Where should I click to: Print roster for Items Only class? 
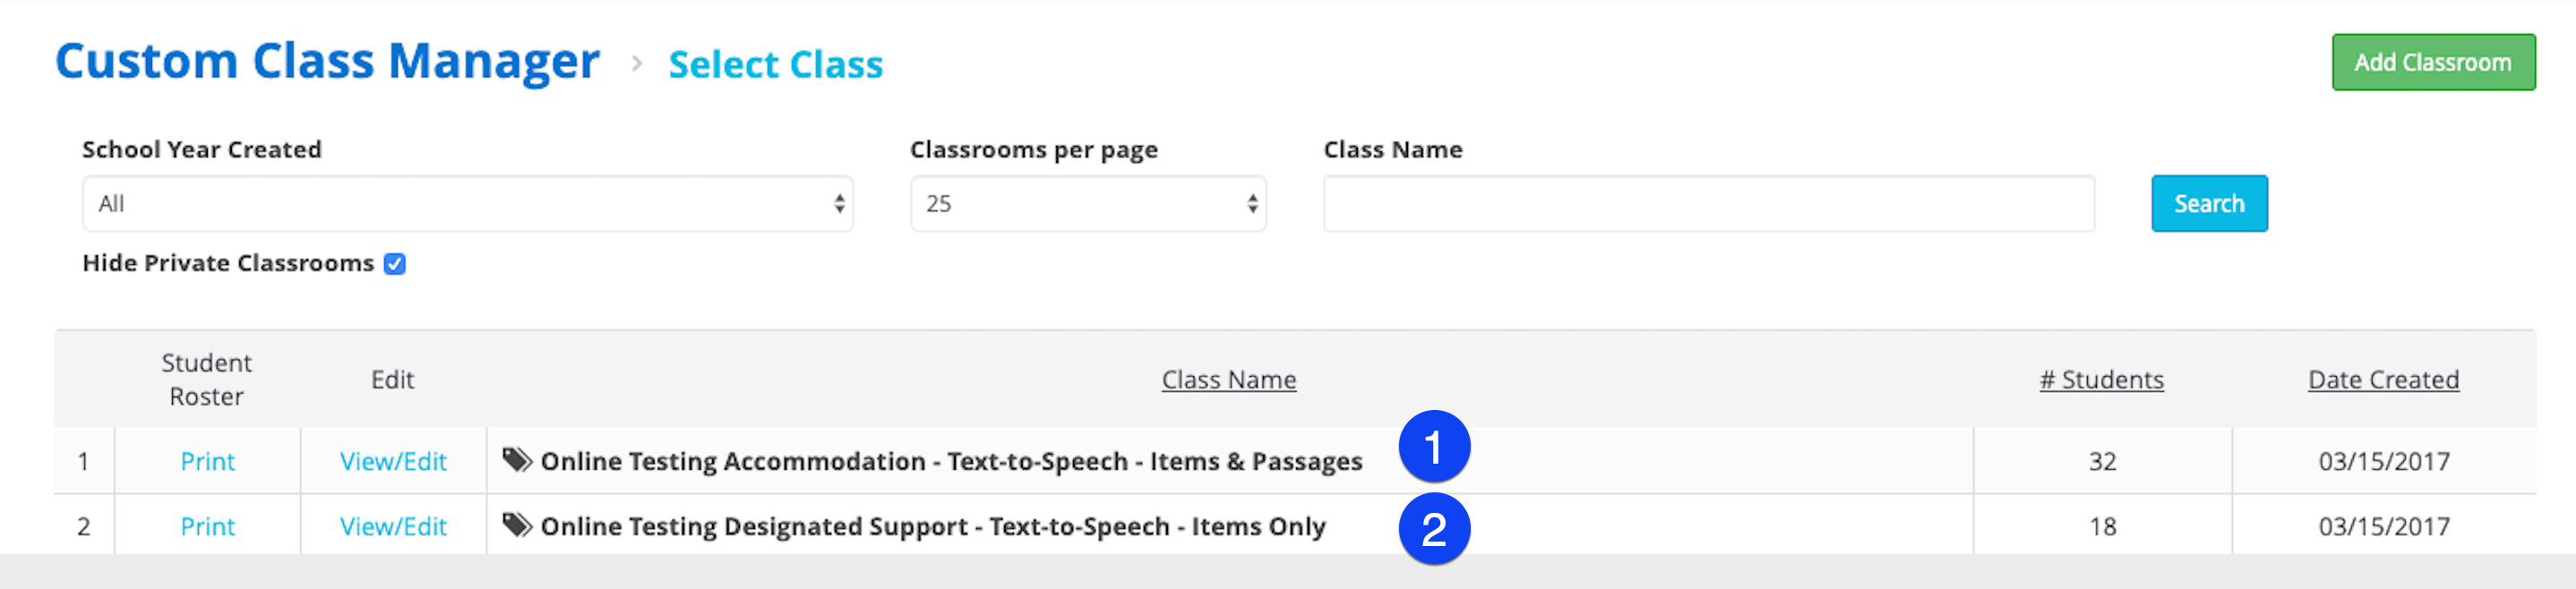click(207, 526)
